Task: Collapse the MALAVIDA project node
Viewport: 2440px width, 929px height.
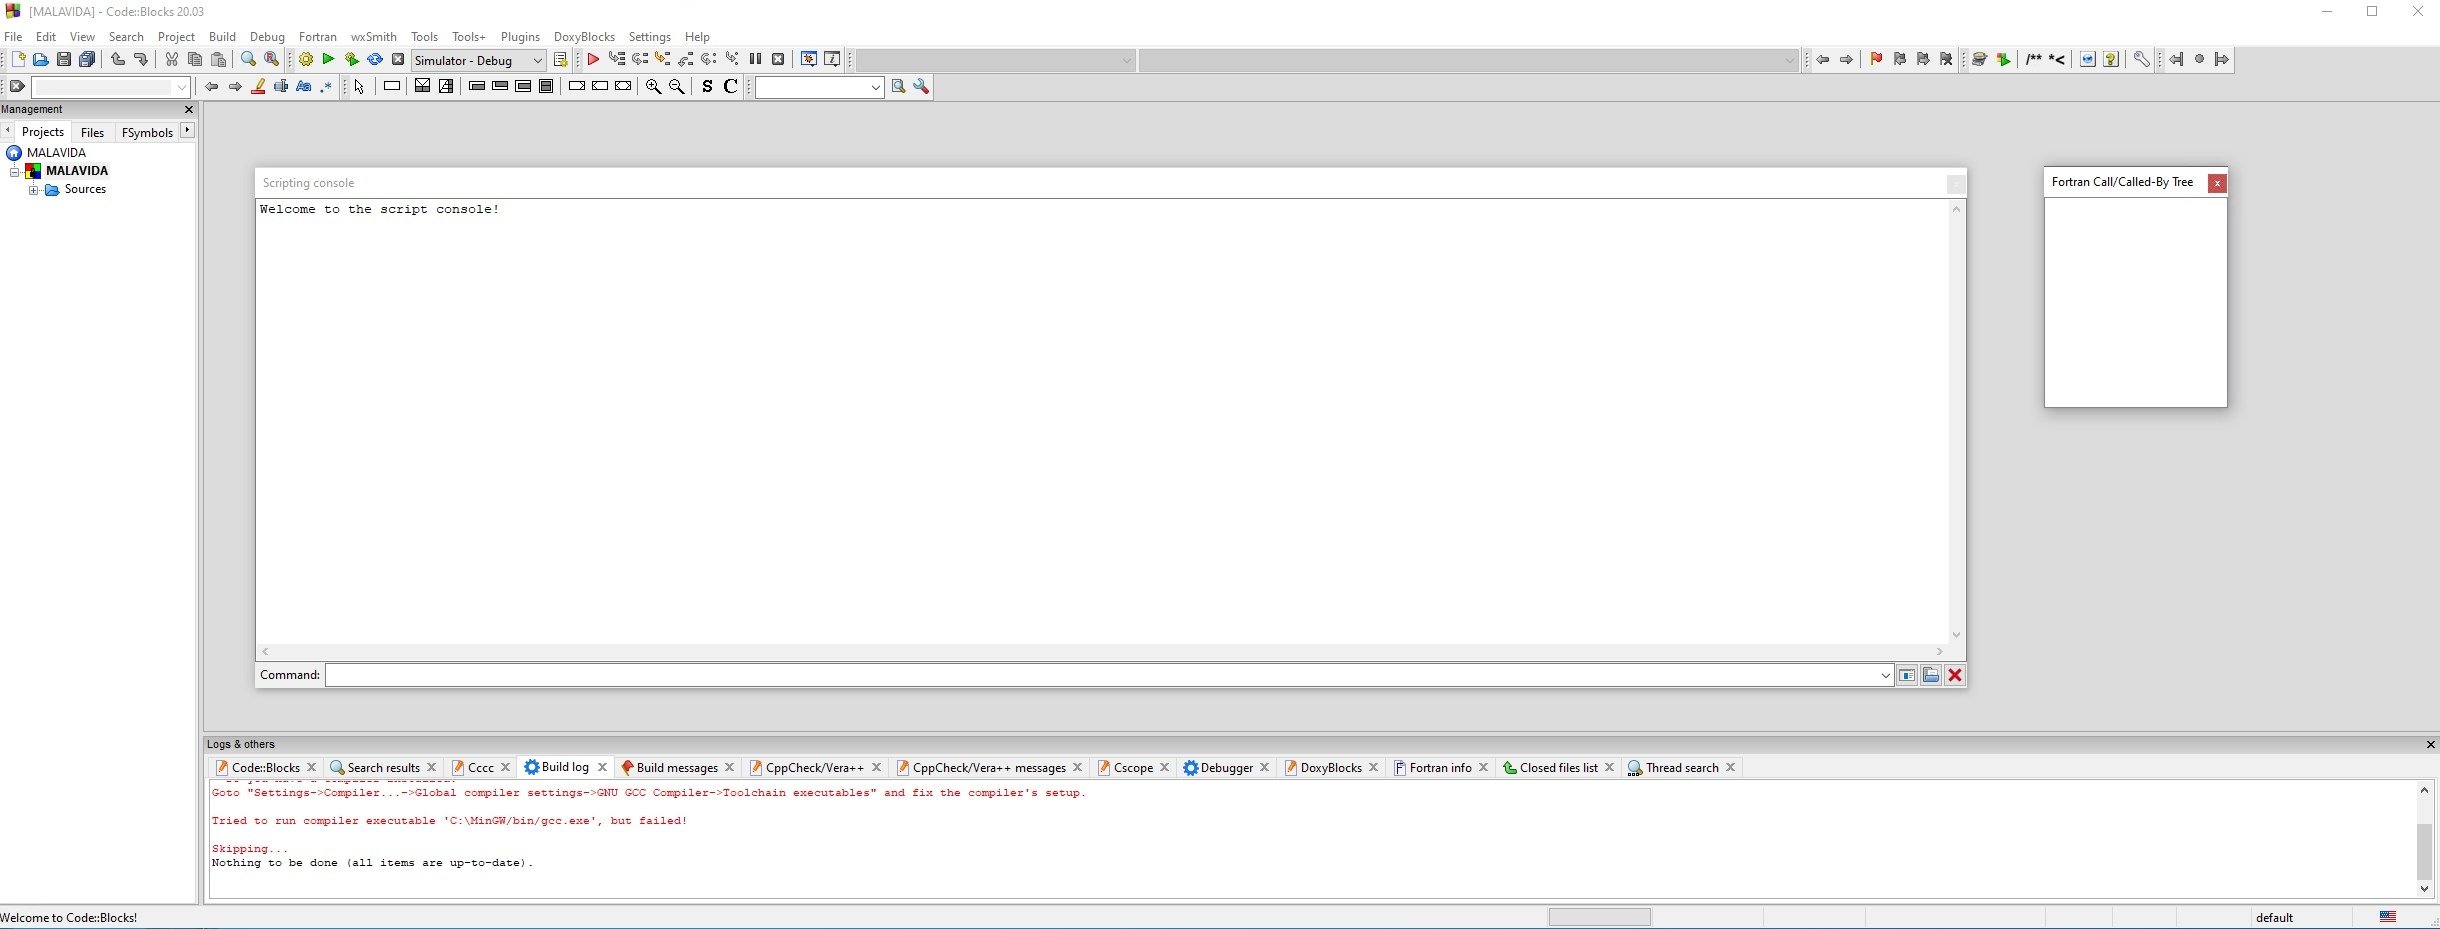Action: coord(16,171)
